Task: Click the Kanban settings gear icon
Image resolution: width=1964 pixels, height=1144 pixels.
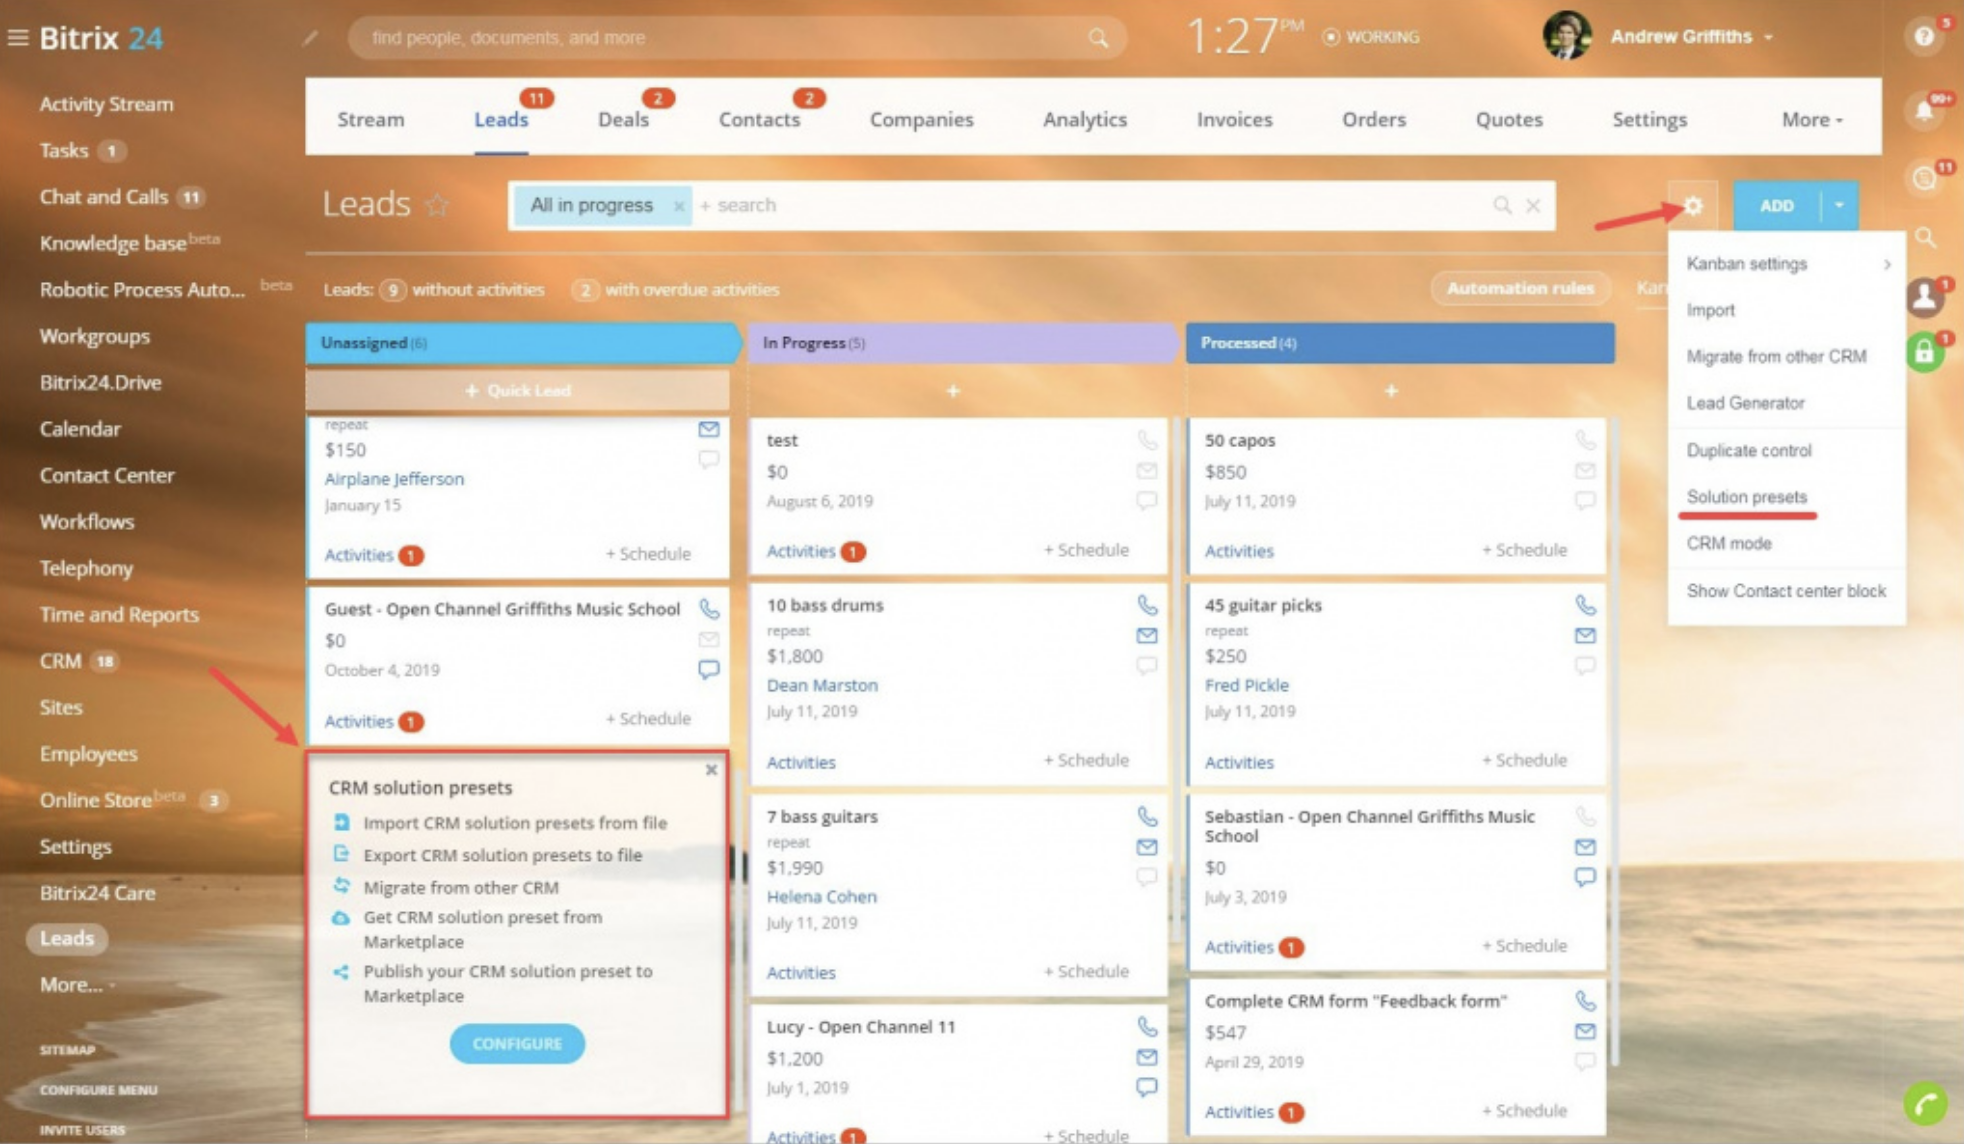Action: pyautogui.click(x=1692, y=204)
